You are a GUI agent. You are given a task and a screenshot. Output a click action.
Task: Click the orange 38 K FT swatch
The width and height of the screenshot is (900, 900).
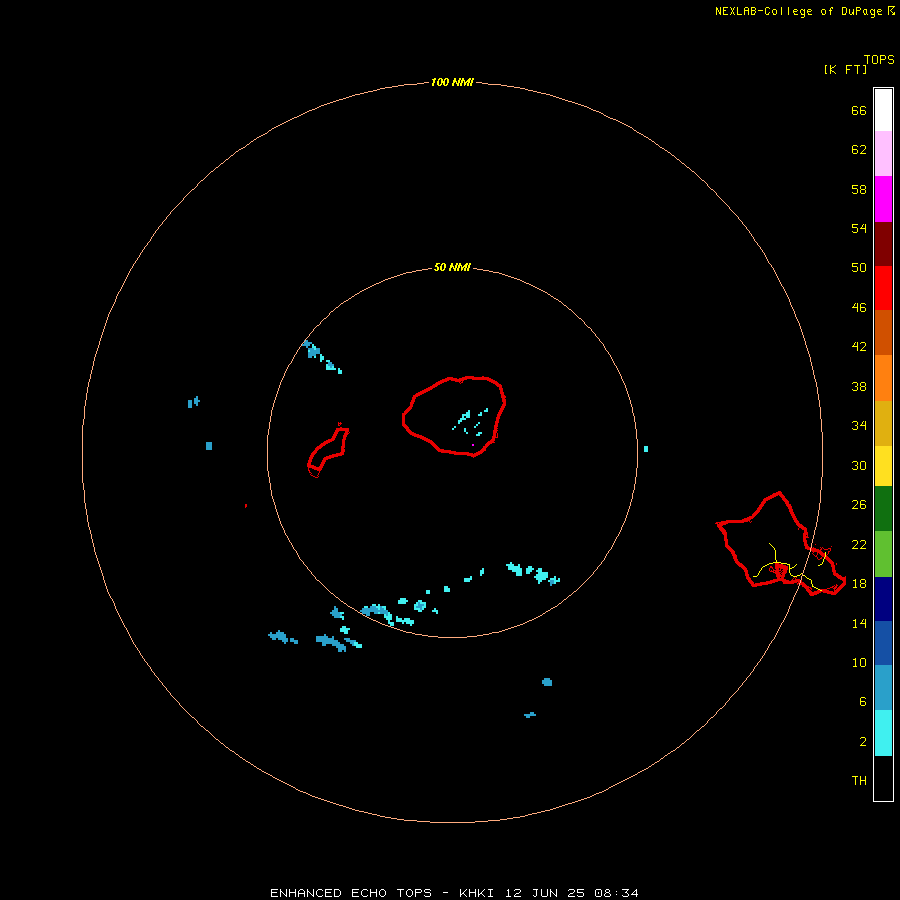click(883, 378)
